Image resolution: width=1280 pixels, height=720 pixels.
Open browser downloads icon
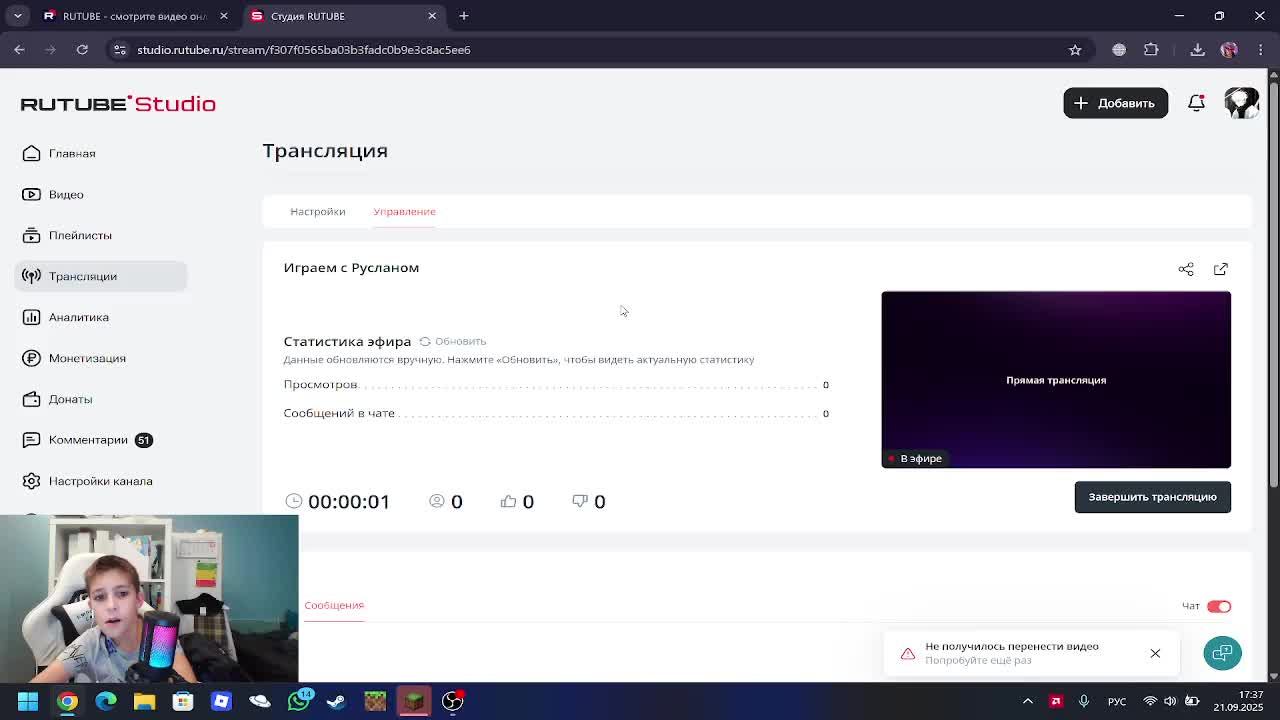pos(1197,50)
